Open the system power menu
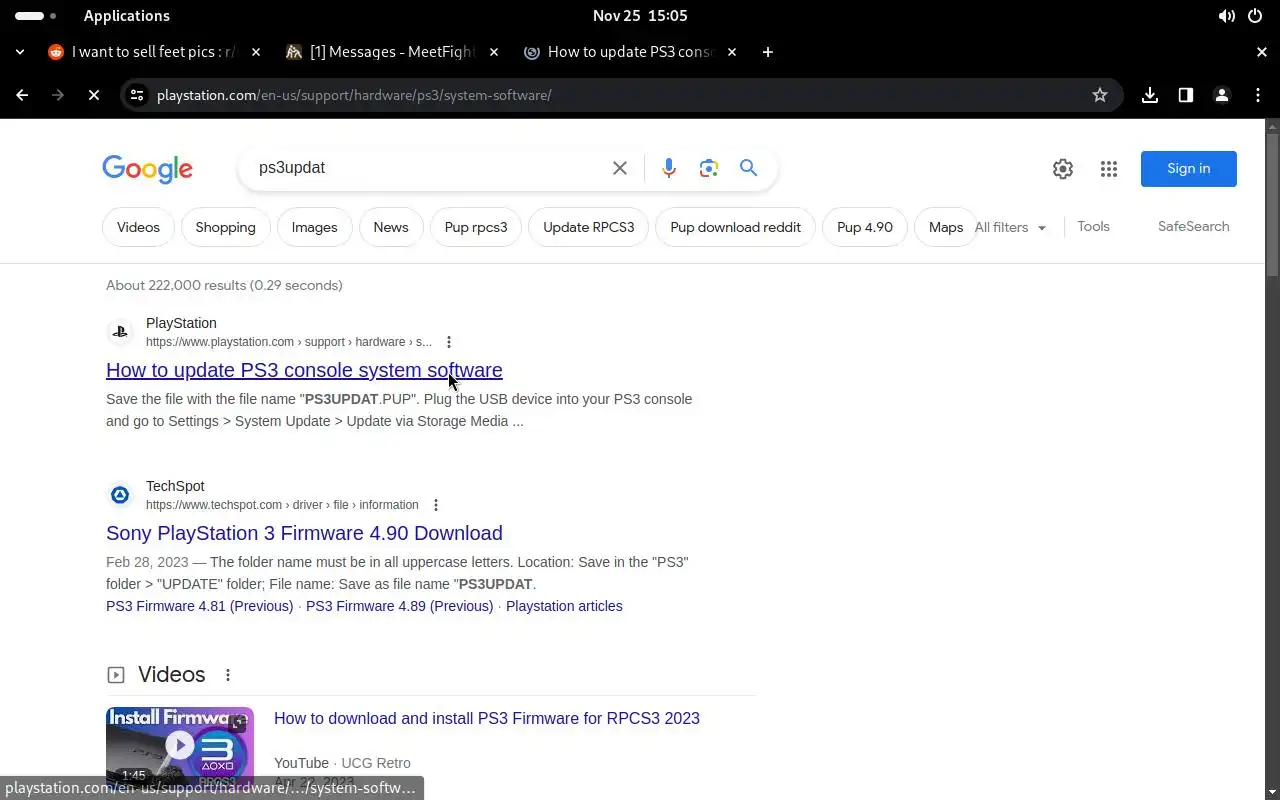The height and width of the screenshot is (800, 1280). [x=1255, y=16]
